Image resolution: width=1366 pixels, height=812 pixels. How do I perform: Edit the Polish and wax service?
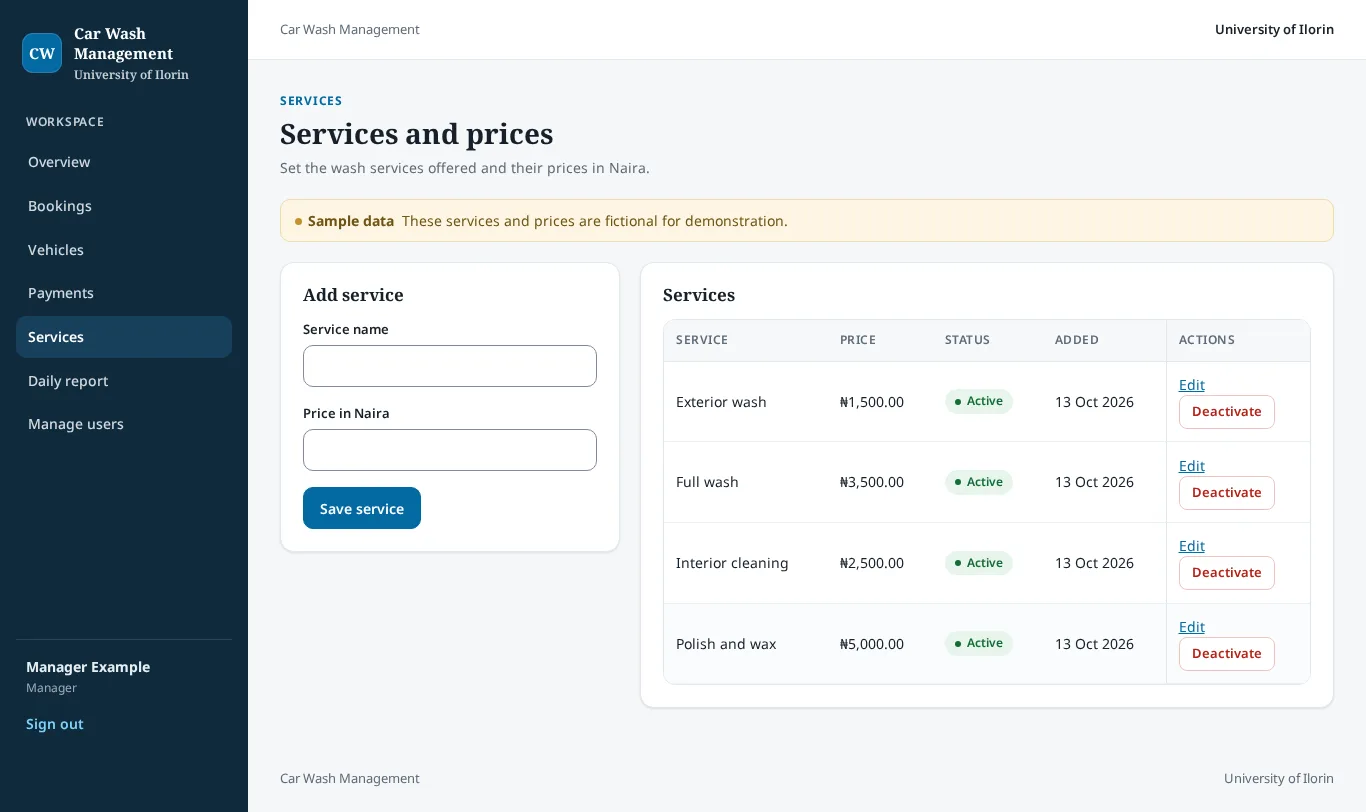pos(1192,627)
